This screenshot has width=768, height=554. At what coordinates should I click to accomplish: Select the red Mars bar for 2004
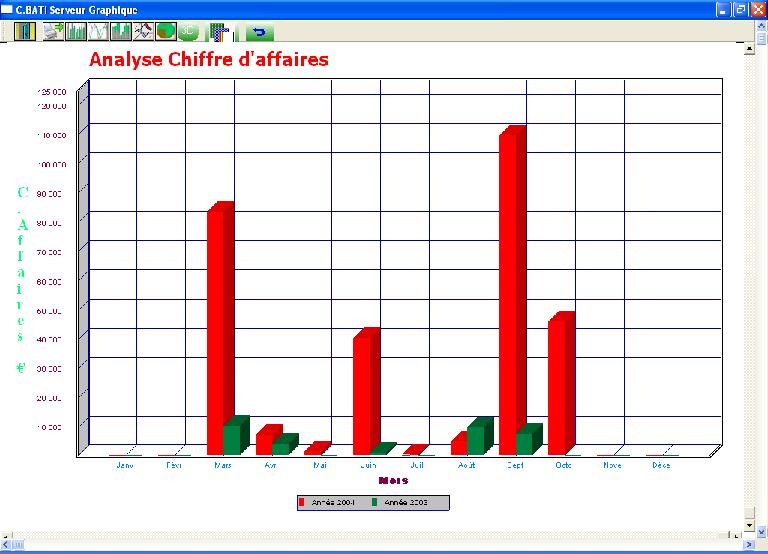tap(216, 330)
